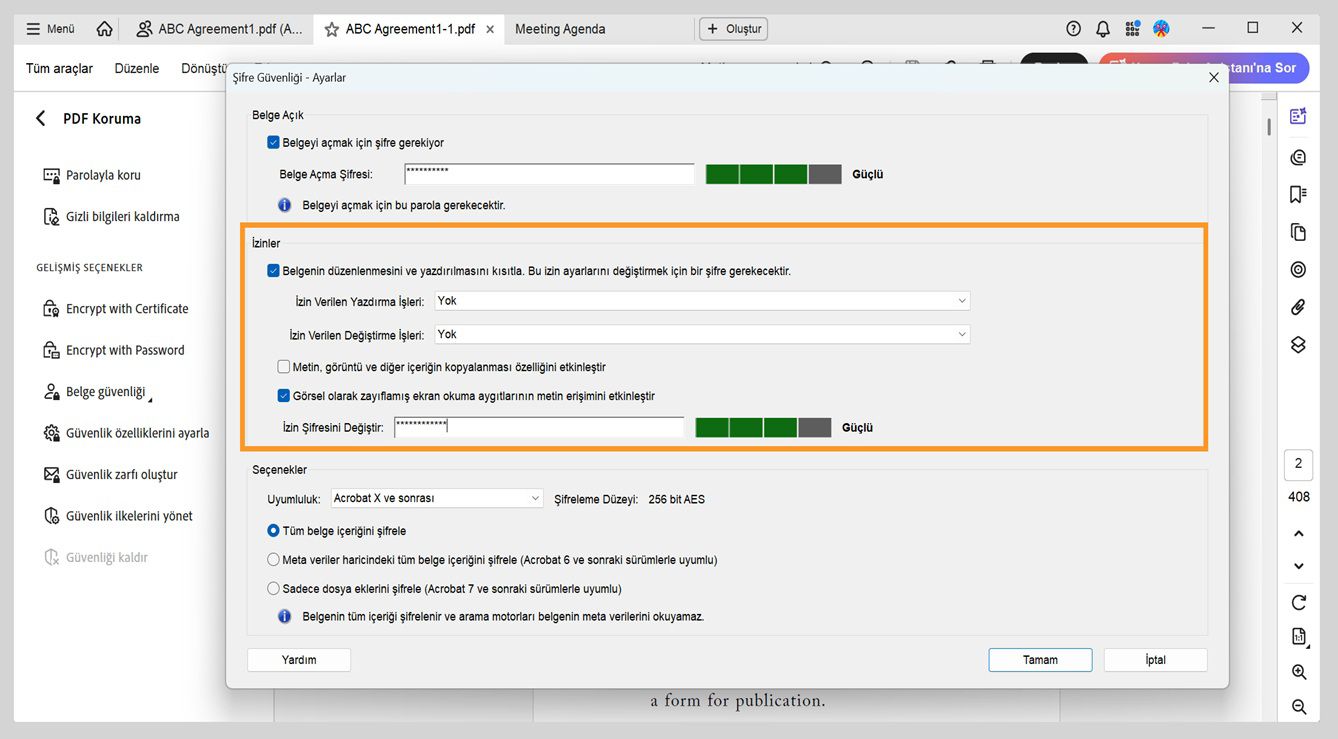
Task: Open the apps grid icon
Action: coord(1132,29)
